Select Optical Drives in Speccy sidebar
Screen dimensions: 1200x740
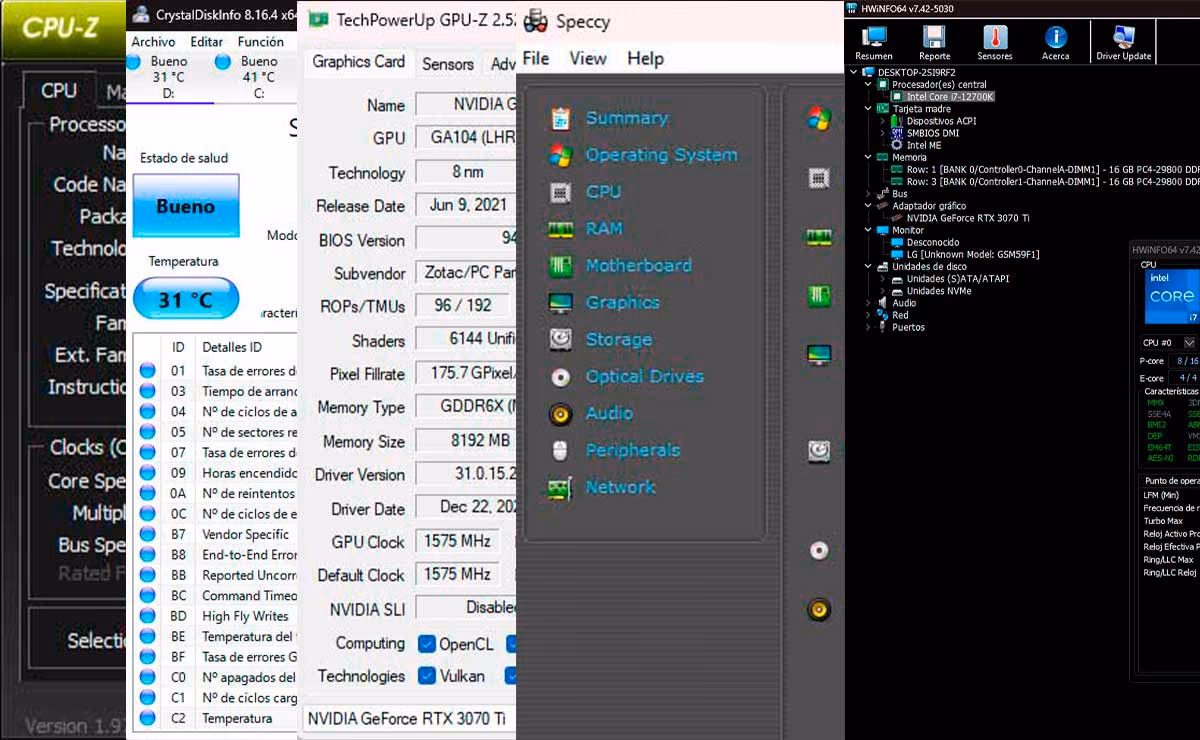tap(644, 377)
